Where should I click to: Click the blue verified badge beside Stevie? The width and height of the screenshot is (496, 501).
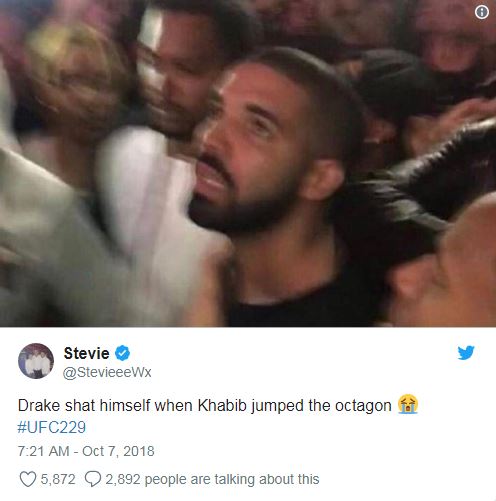(122, 353)
